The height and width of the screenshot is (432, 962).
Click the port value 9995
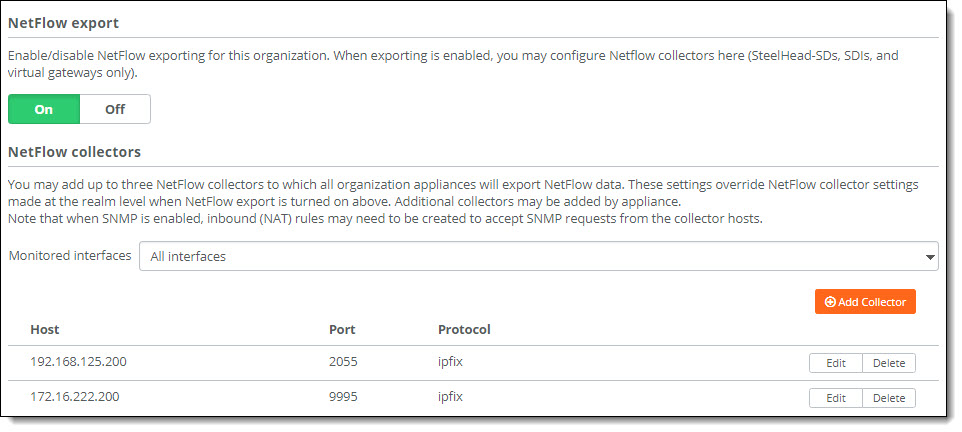click(343, 396)
